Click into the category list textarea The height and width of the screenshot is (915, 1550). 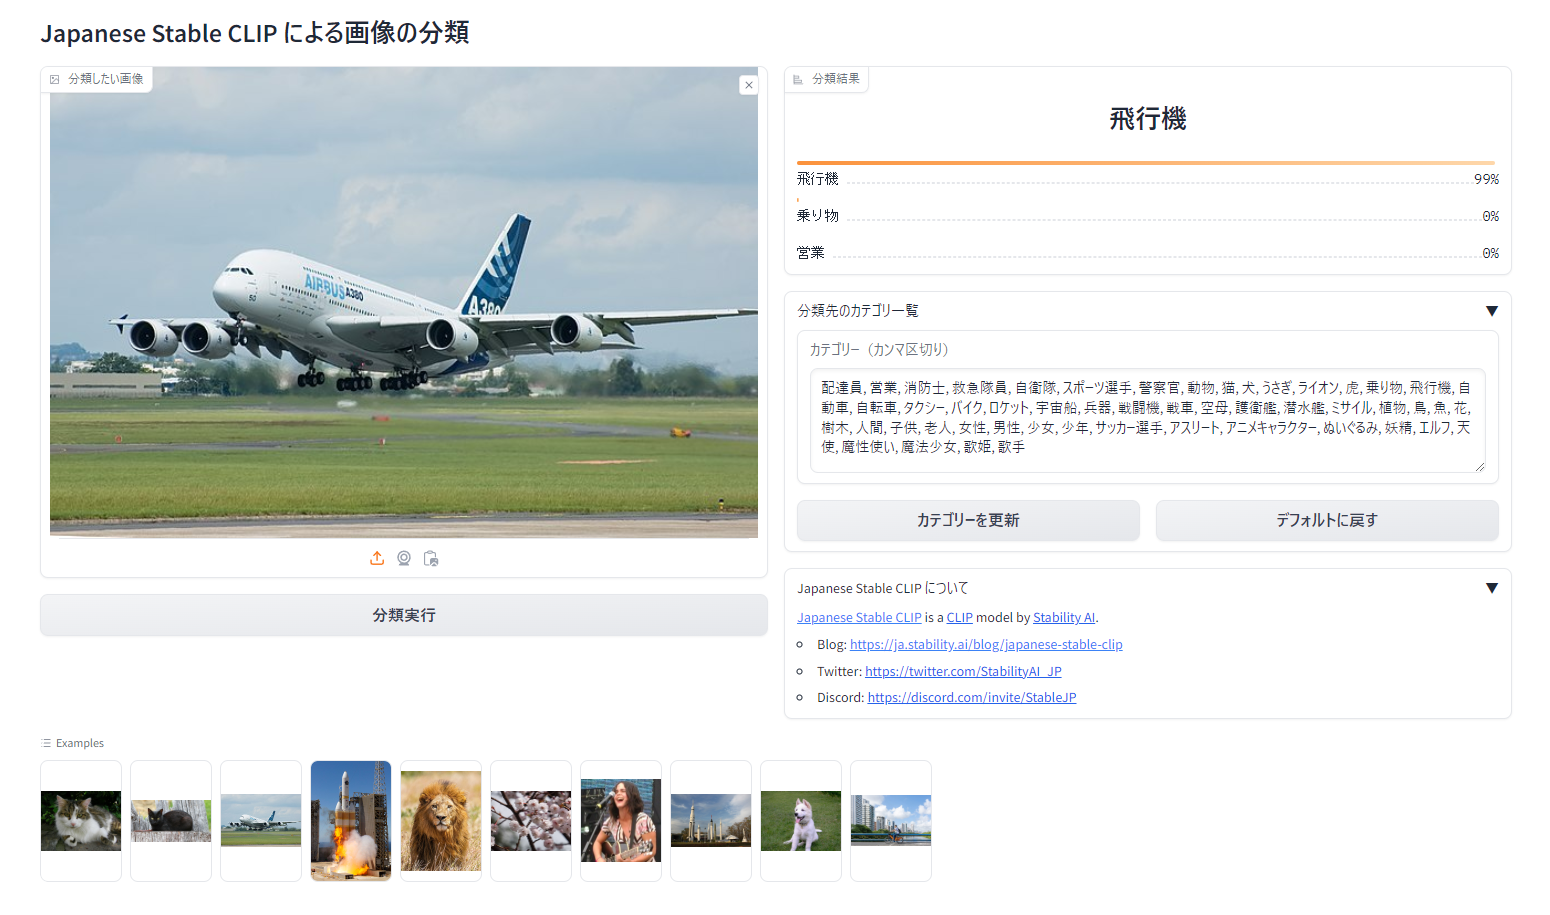pos(1147,420)
